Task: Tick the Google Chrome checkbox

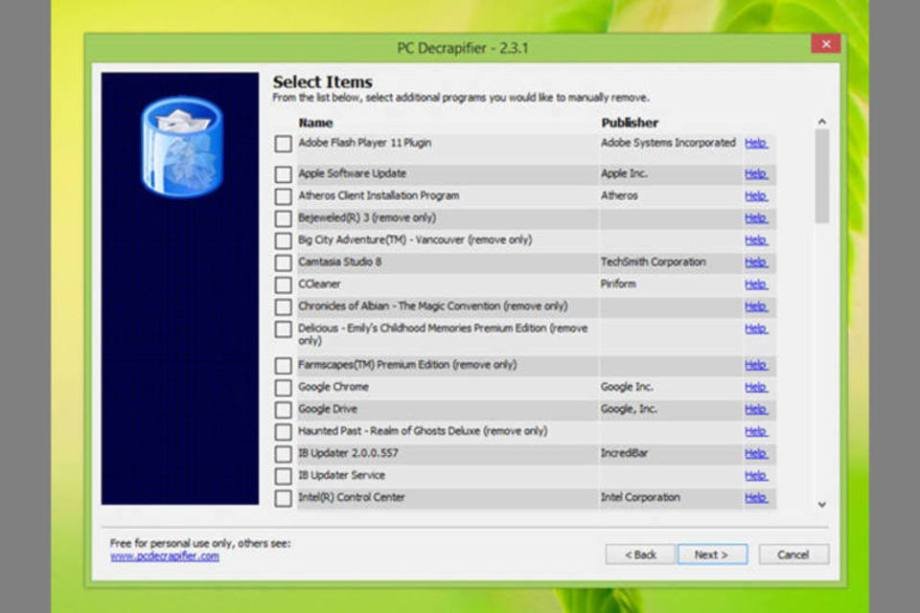Action: (283, 388)
